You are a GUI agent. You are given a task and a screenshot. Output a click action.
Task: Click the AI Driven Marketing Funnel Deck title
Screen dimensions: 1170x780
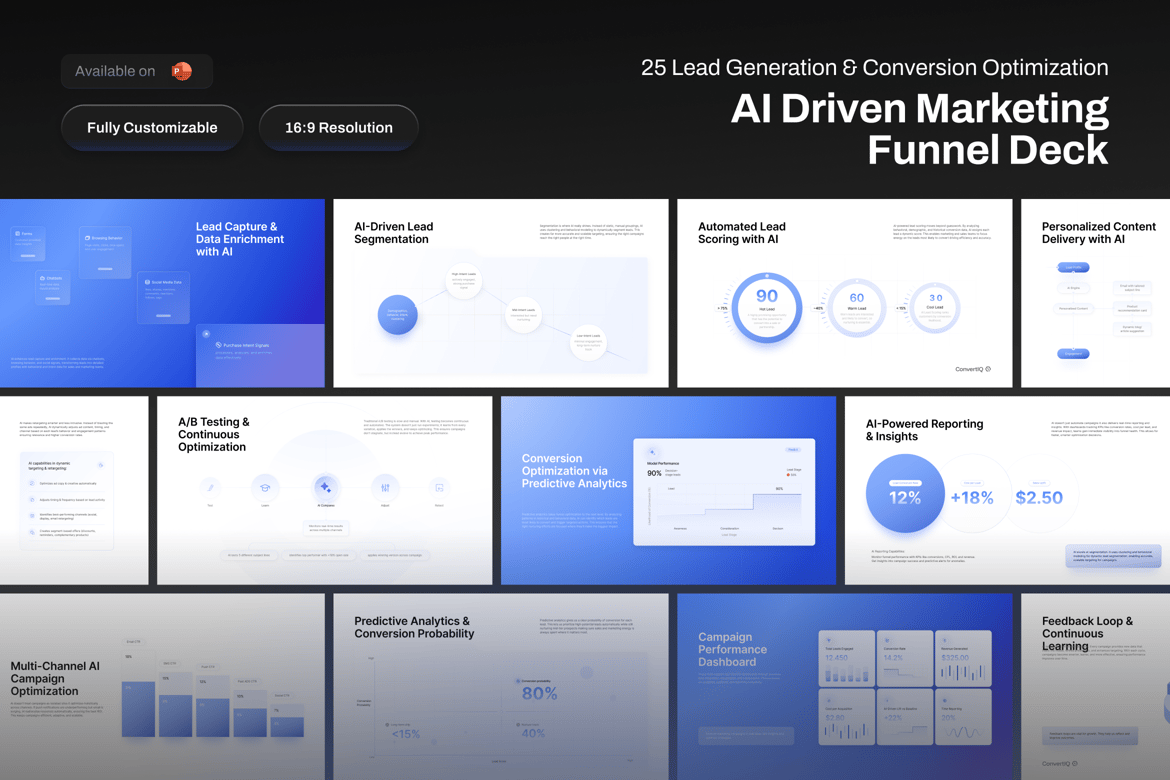pos(919,129)
